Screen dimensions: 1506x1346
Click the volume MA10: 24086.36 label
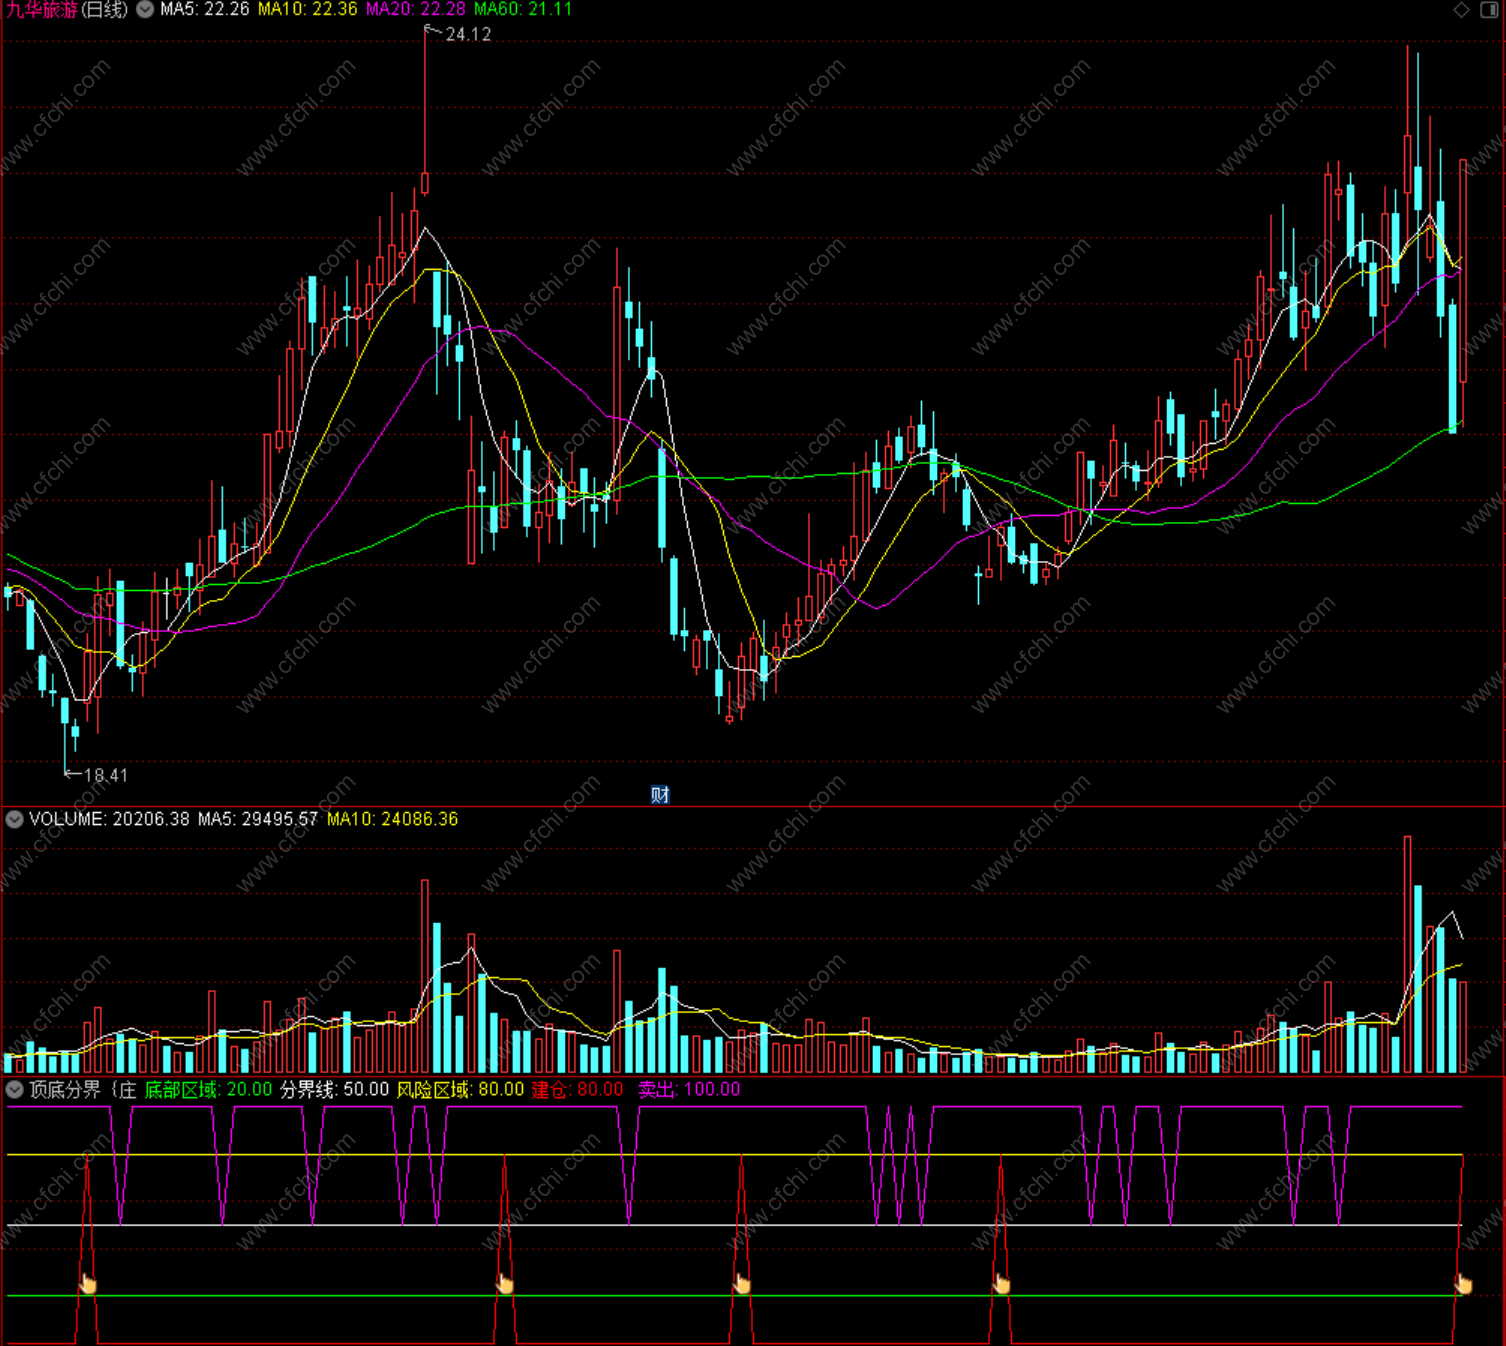(x=392, y=819)
